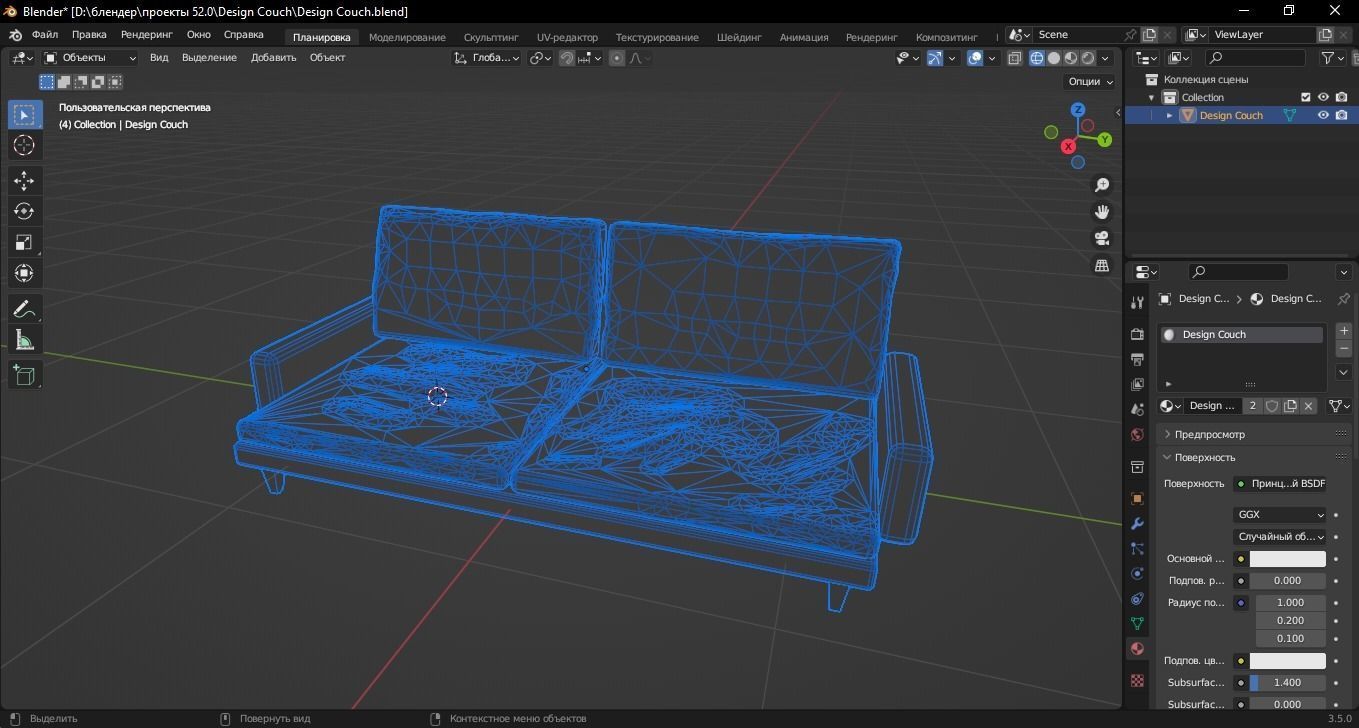Screen dimensions: 1359x728
Task: Switch to wireframe viewport shading
Action: pyautogui.click(x=1036, y=58)
